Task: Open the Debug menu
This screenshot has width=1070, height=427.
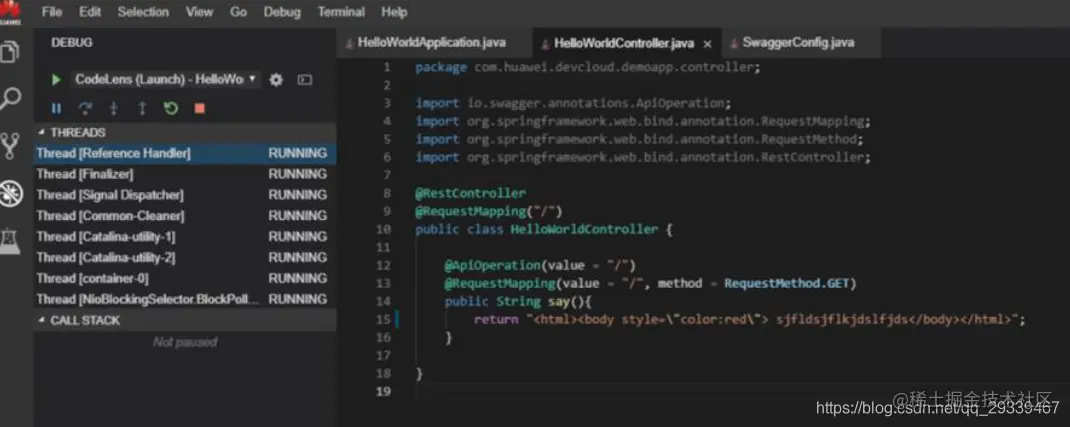Action: [282, 12]
